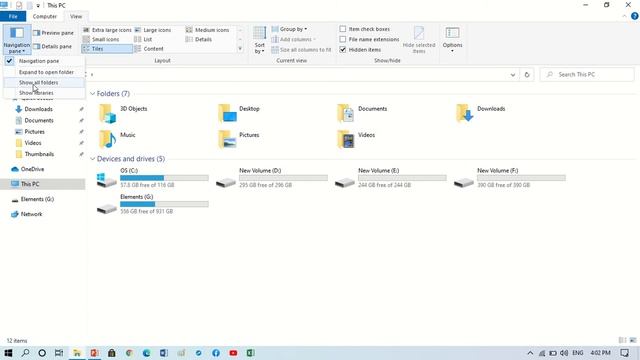The image size is (640, 360).
Task: Open Help question mark icon
Action: click(635, 16)
